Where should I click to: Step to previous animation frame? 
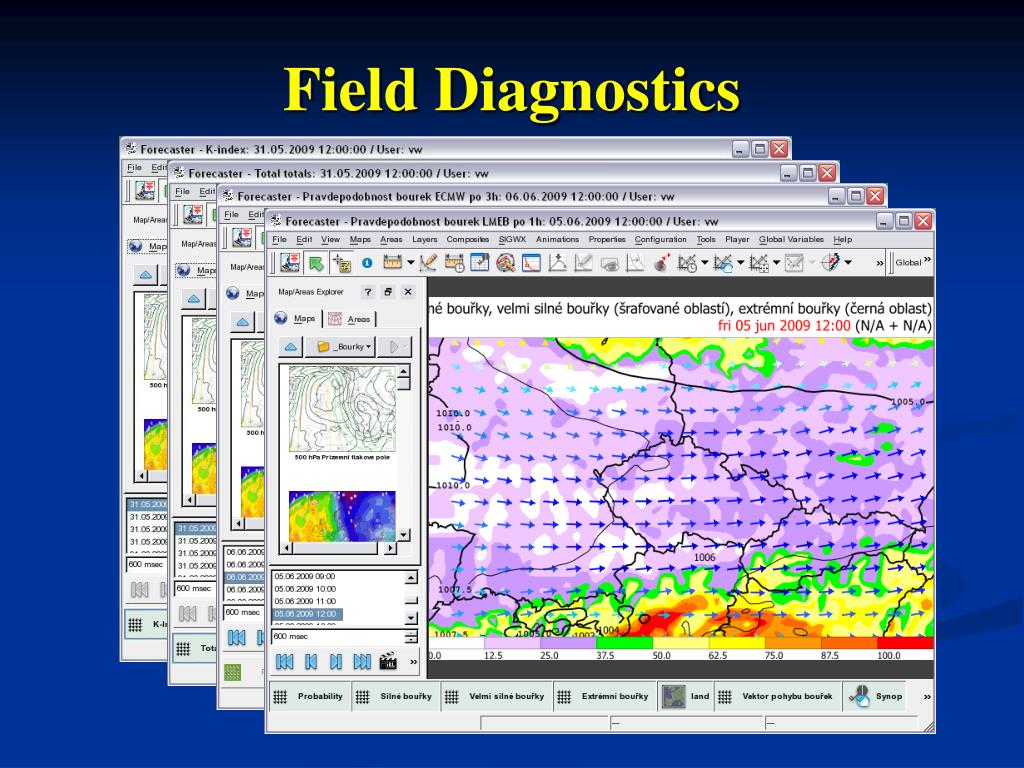311,662
